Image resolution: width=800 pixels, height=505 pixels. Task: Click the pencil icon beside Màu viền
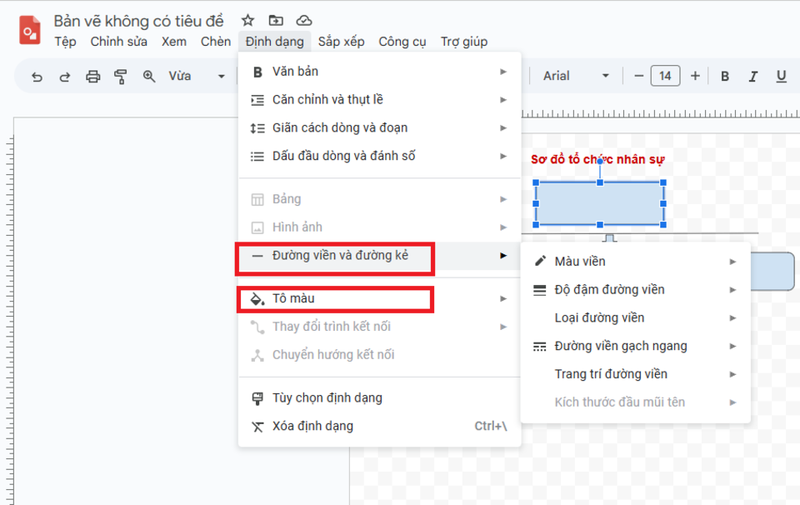(x=540, y=261)
